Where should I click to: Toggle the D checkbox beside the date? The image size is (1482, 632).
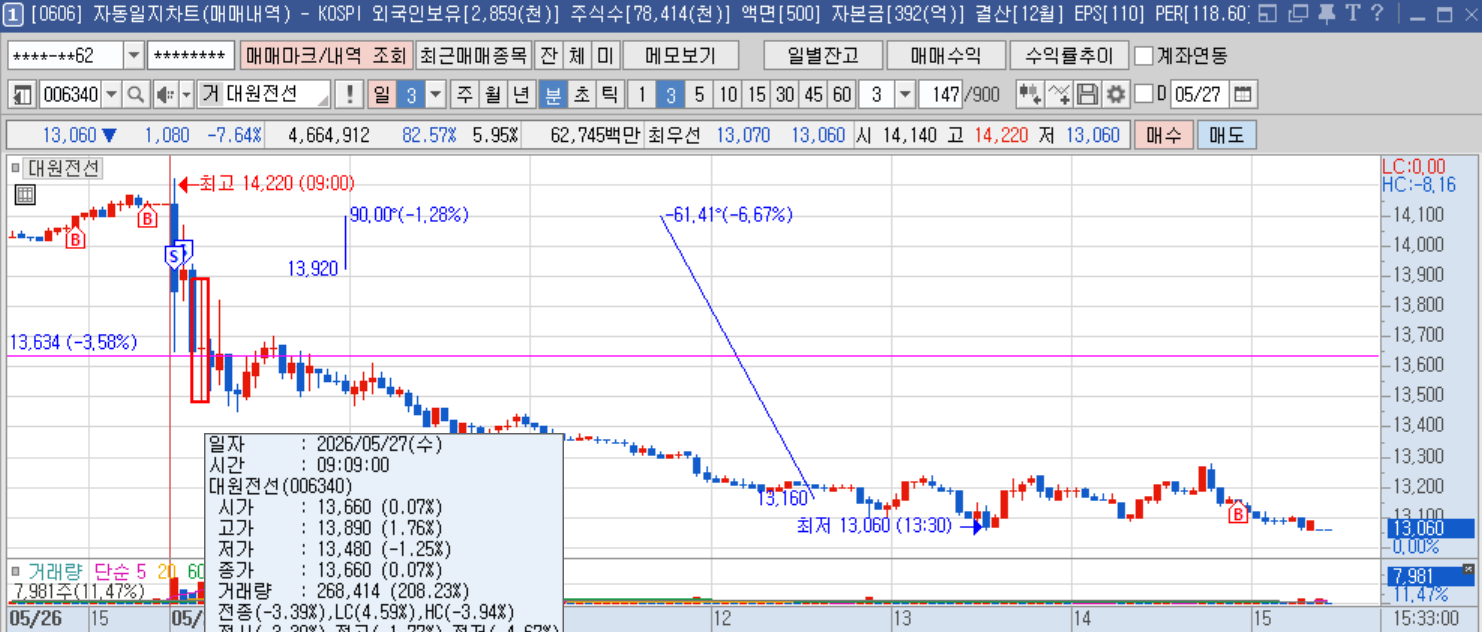pyautogui.click(x=1144, y=95)
